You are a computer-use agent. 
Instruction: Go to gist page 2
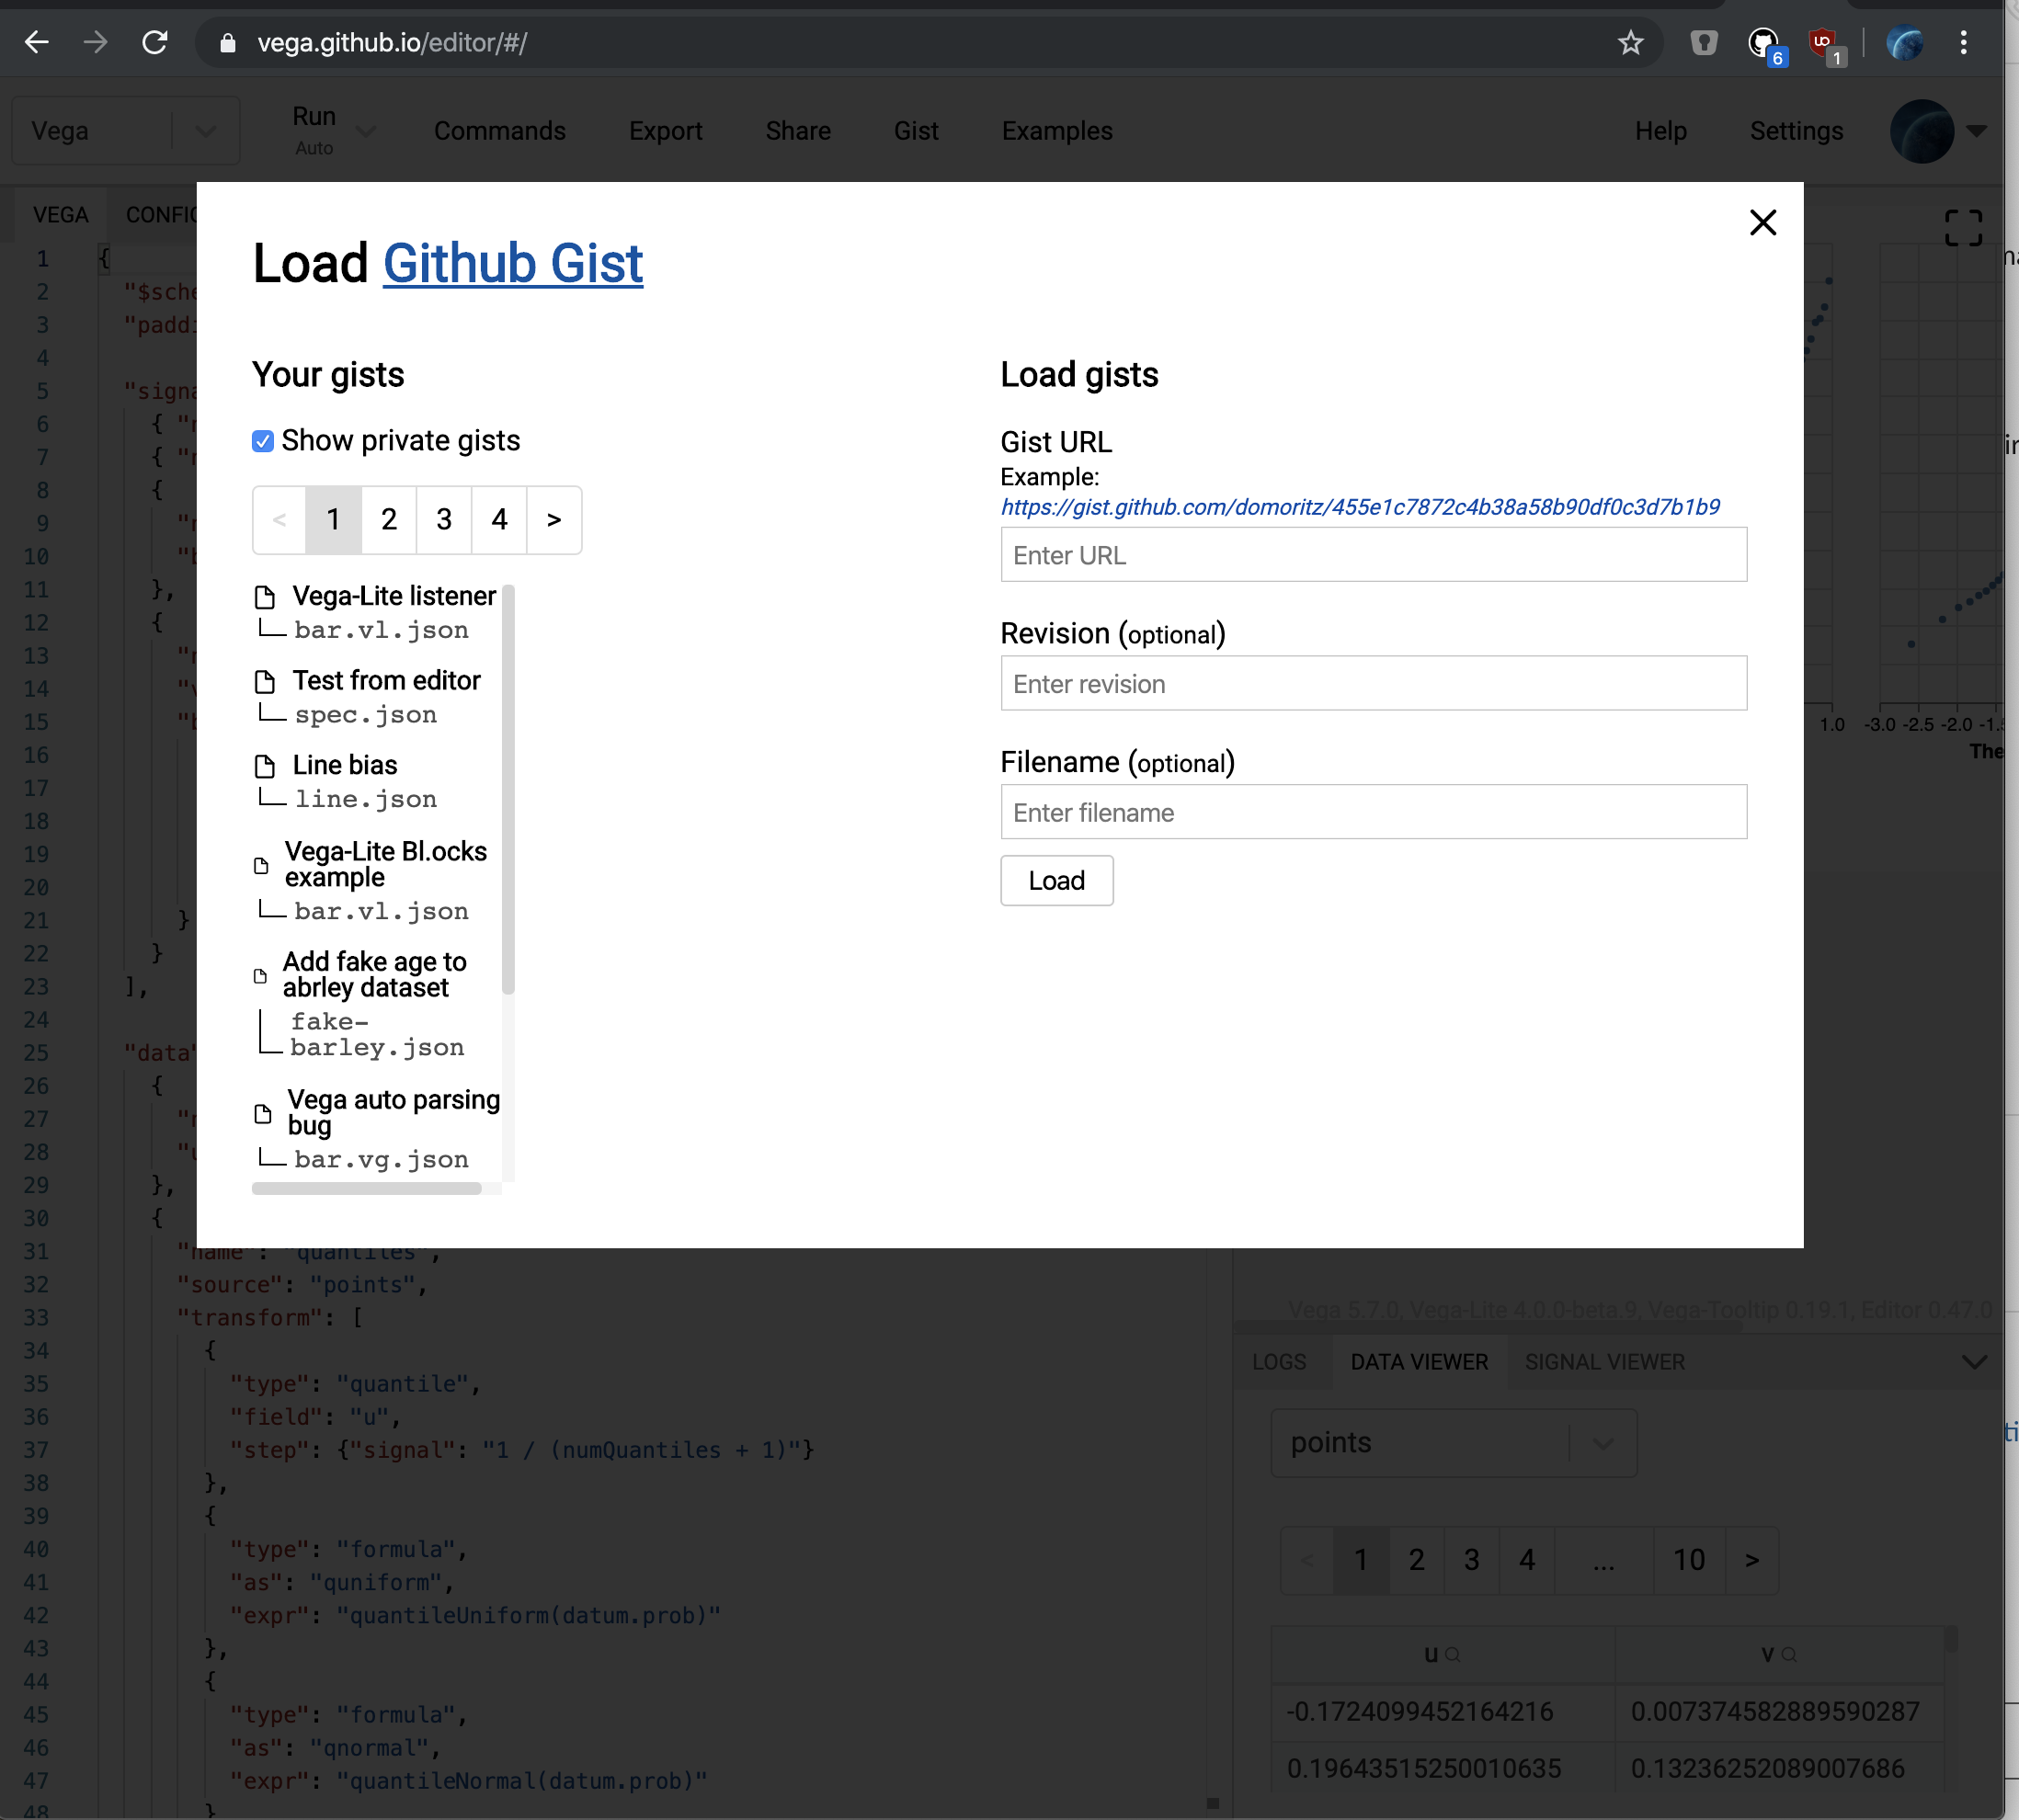388,519
